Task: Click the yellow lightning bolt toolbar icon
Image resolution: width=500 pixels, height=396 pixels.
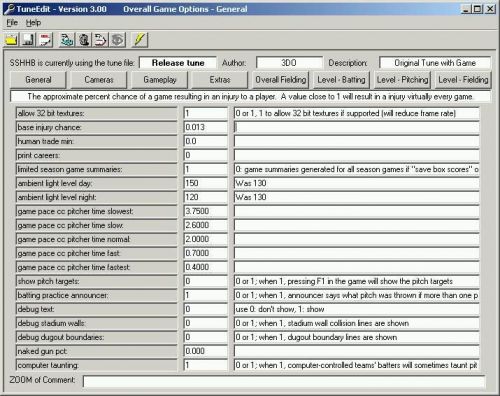Action: coord(139,40)
